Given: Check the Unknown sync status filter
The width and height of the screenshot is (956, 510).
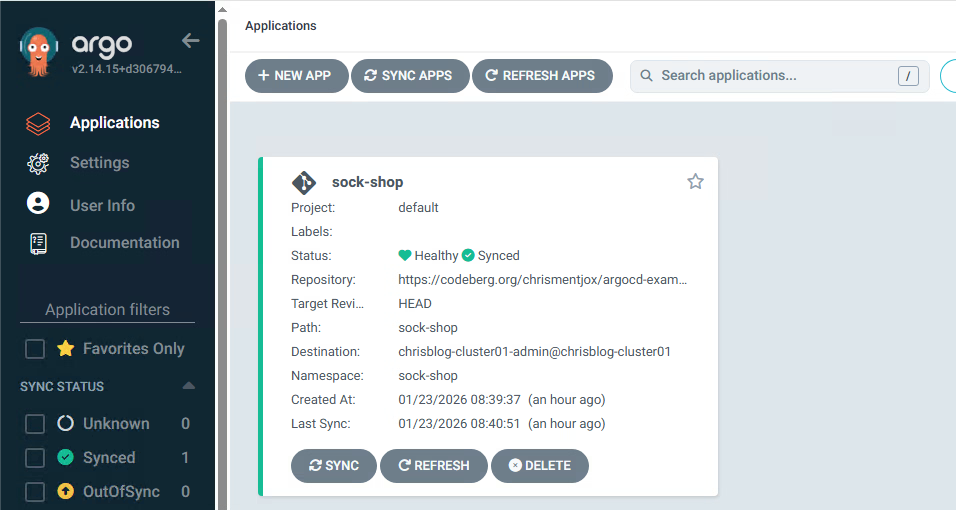Looking at the screenshot, I should click(35, 424).
